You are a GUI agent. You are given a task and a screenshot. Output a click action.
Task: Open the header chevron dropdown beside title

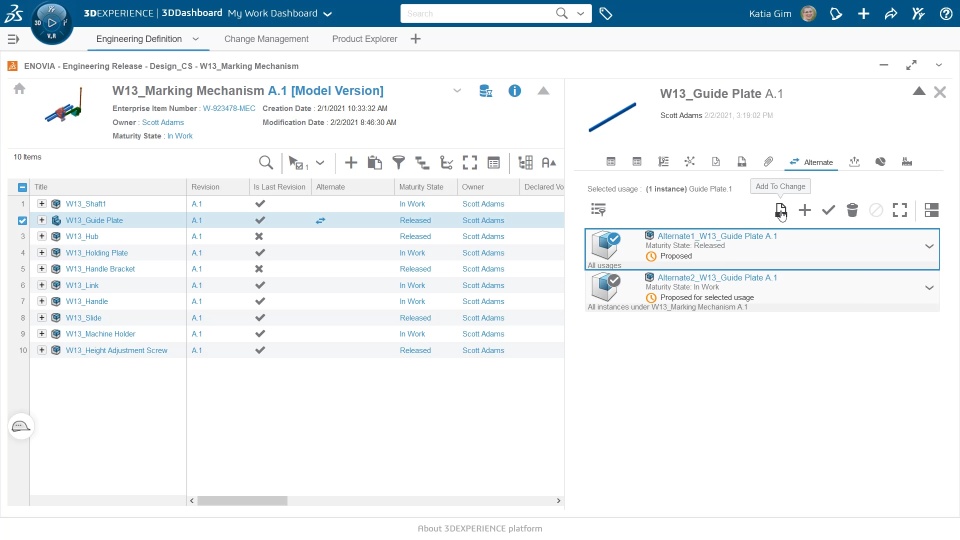click(457, 91)
